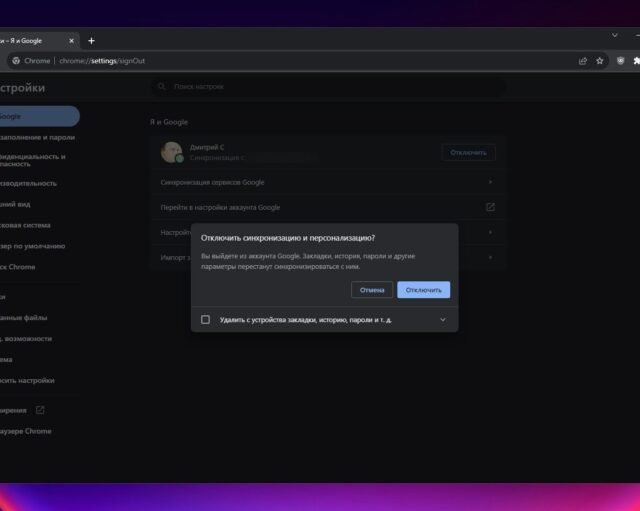Open 'Поисковая система' sidebar item
The image size is (640, 511).
point(25,225)
